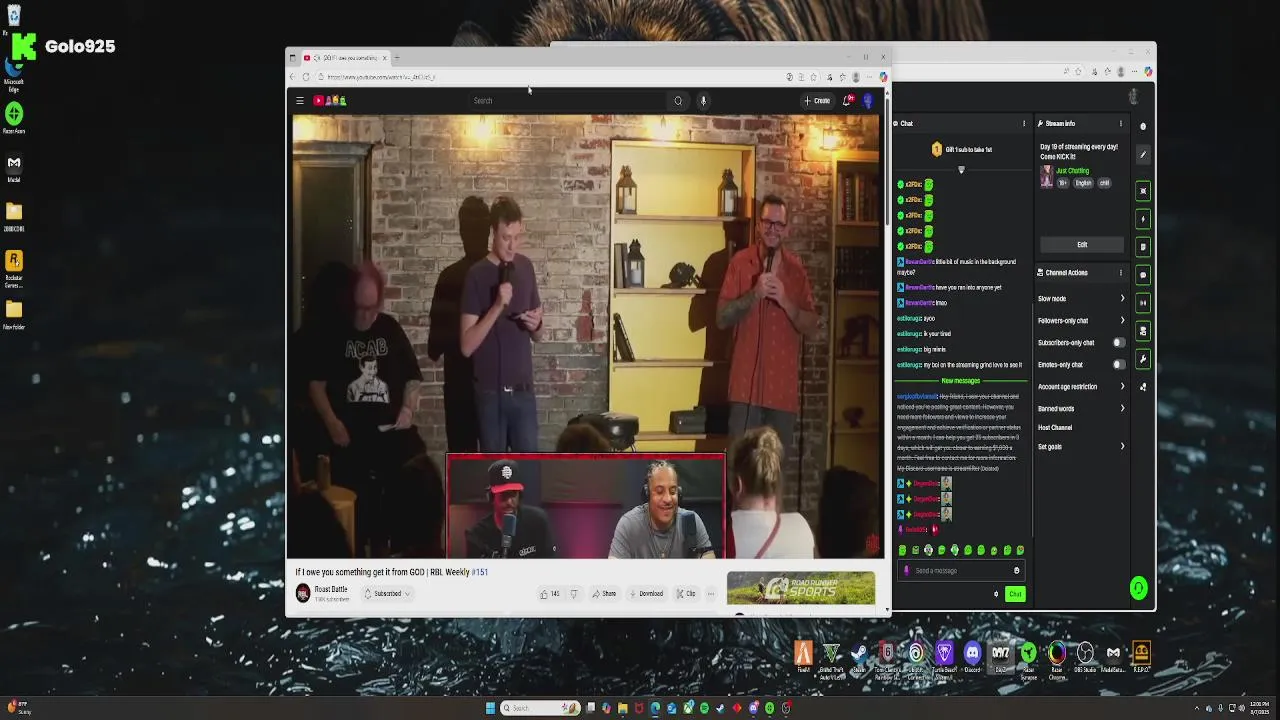Screen dimensions: 1280x720
Task: Open Channel Actions panel options menu
Action: pos(1120,272)
